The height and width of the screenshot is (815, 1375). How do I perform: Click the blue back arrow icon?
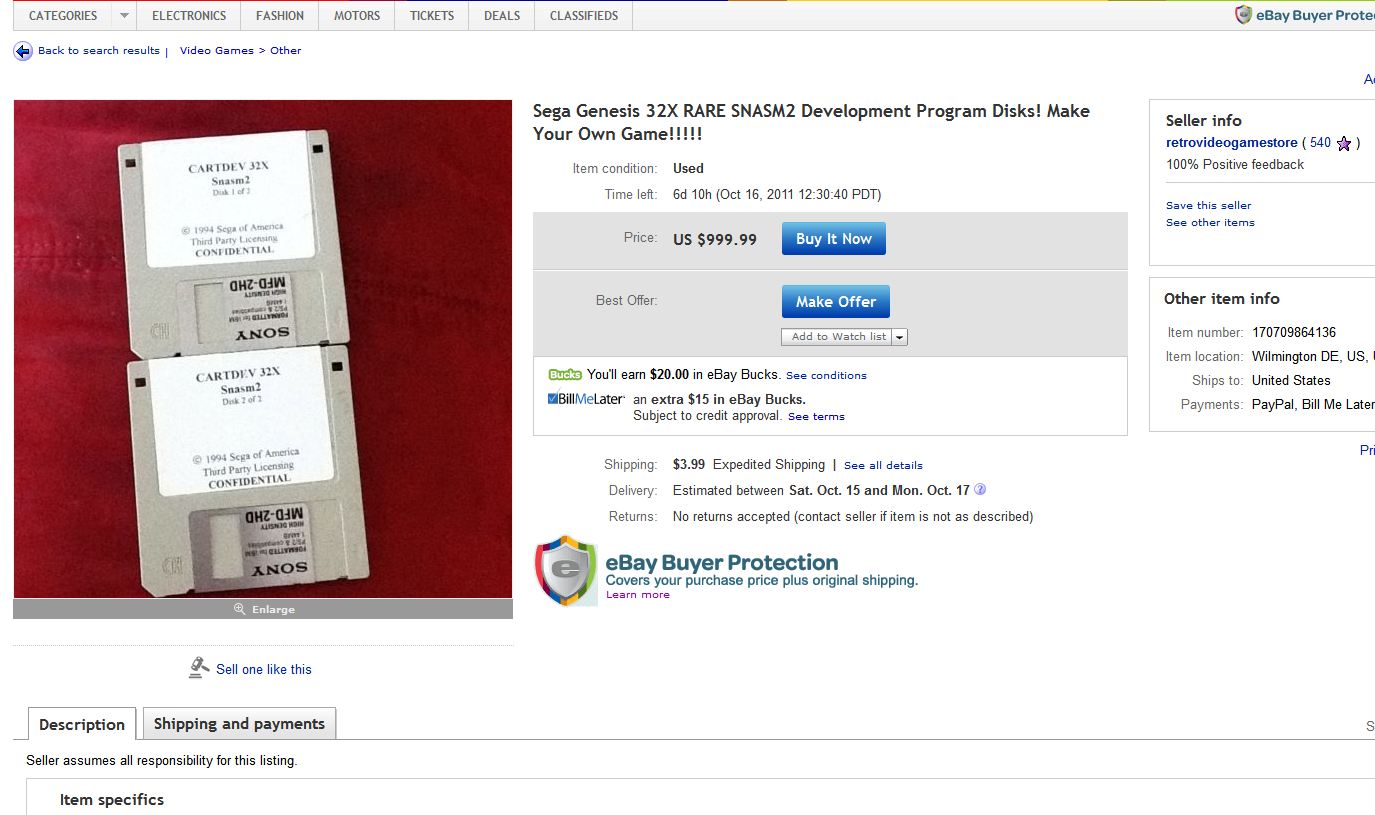coord(23,51)
